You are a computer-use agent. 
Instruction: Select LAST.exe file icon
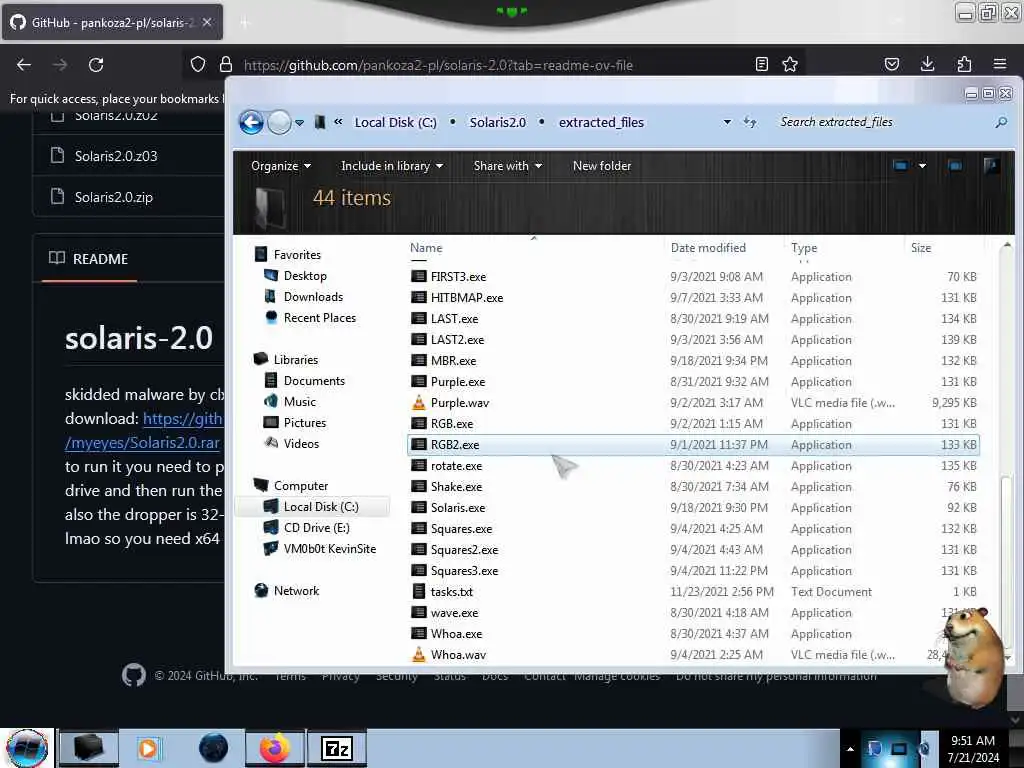419,319
